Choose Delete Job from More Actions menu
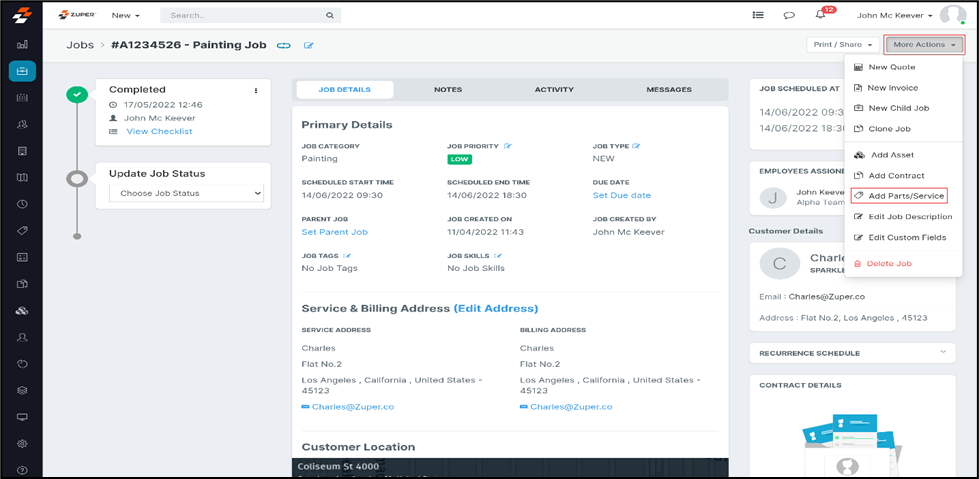This screenshot has width=979, height=479. pos(888,264)
